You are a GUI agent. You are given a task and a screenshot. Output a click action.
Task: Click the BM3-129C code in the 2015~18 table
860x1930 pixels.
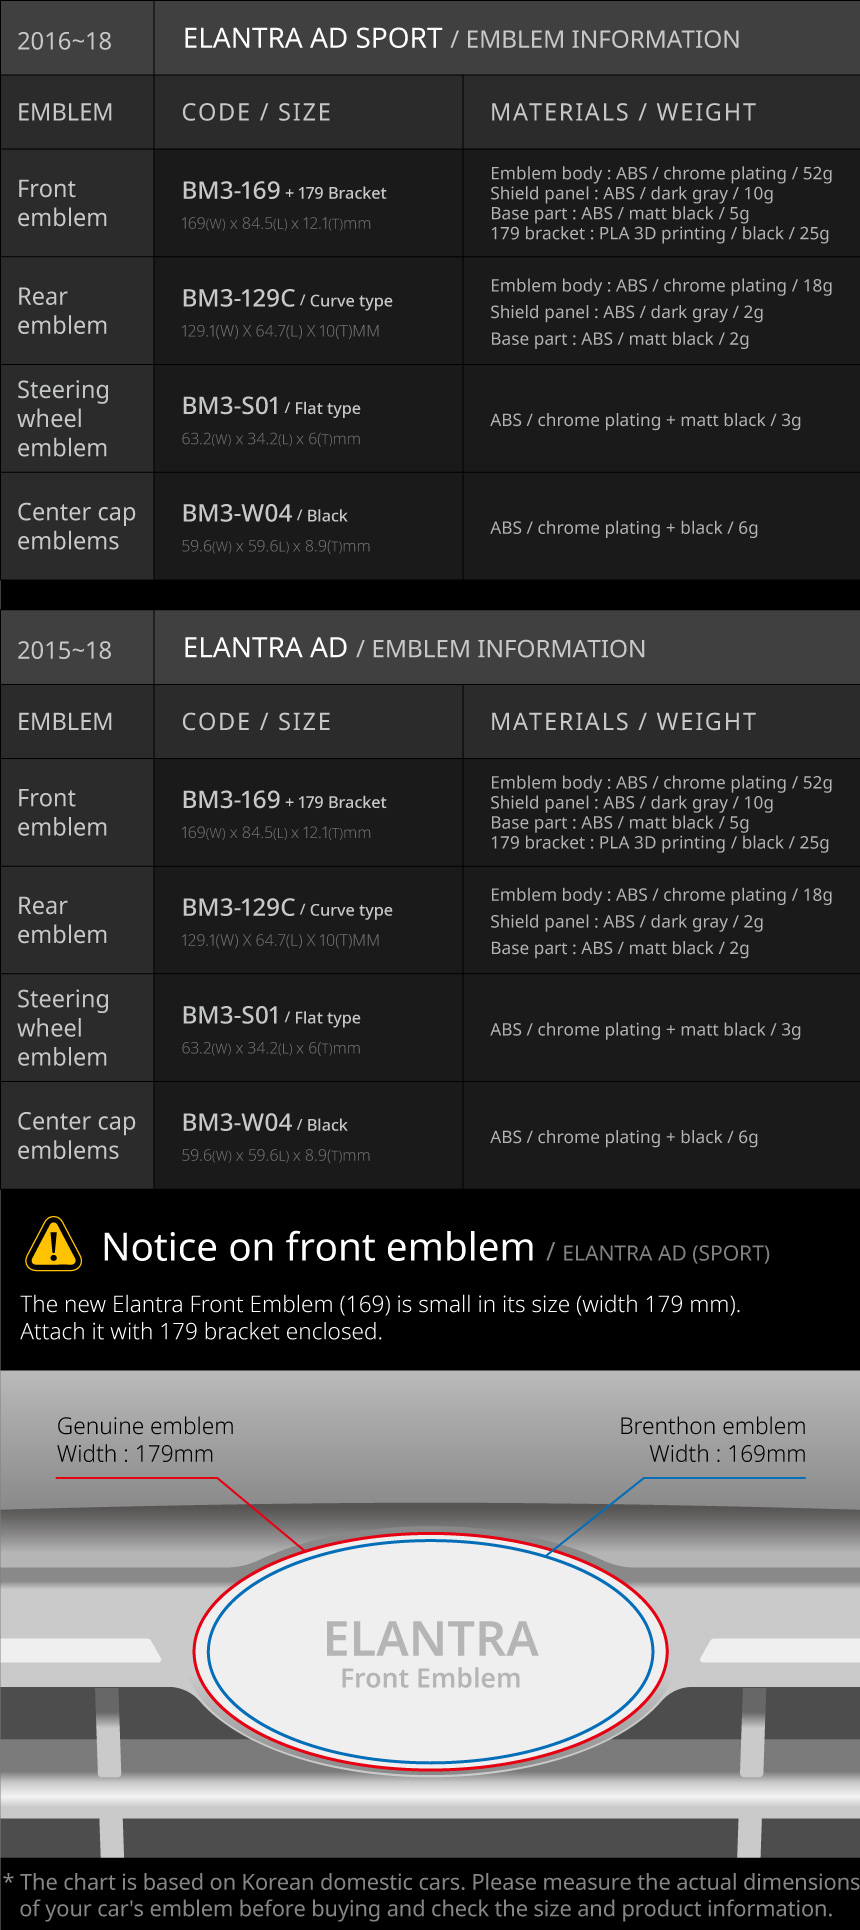pos(238,908)
